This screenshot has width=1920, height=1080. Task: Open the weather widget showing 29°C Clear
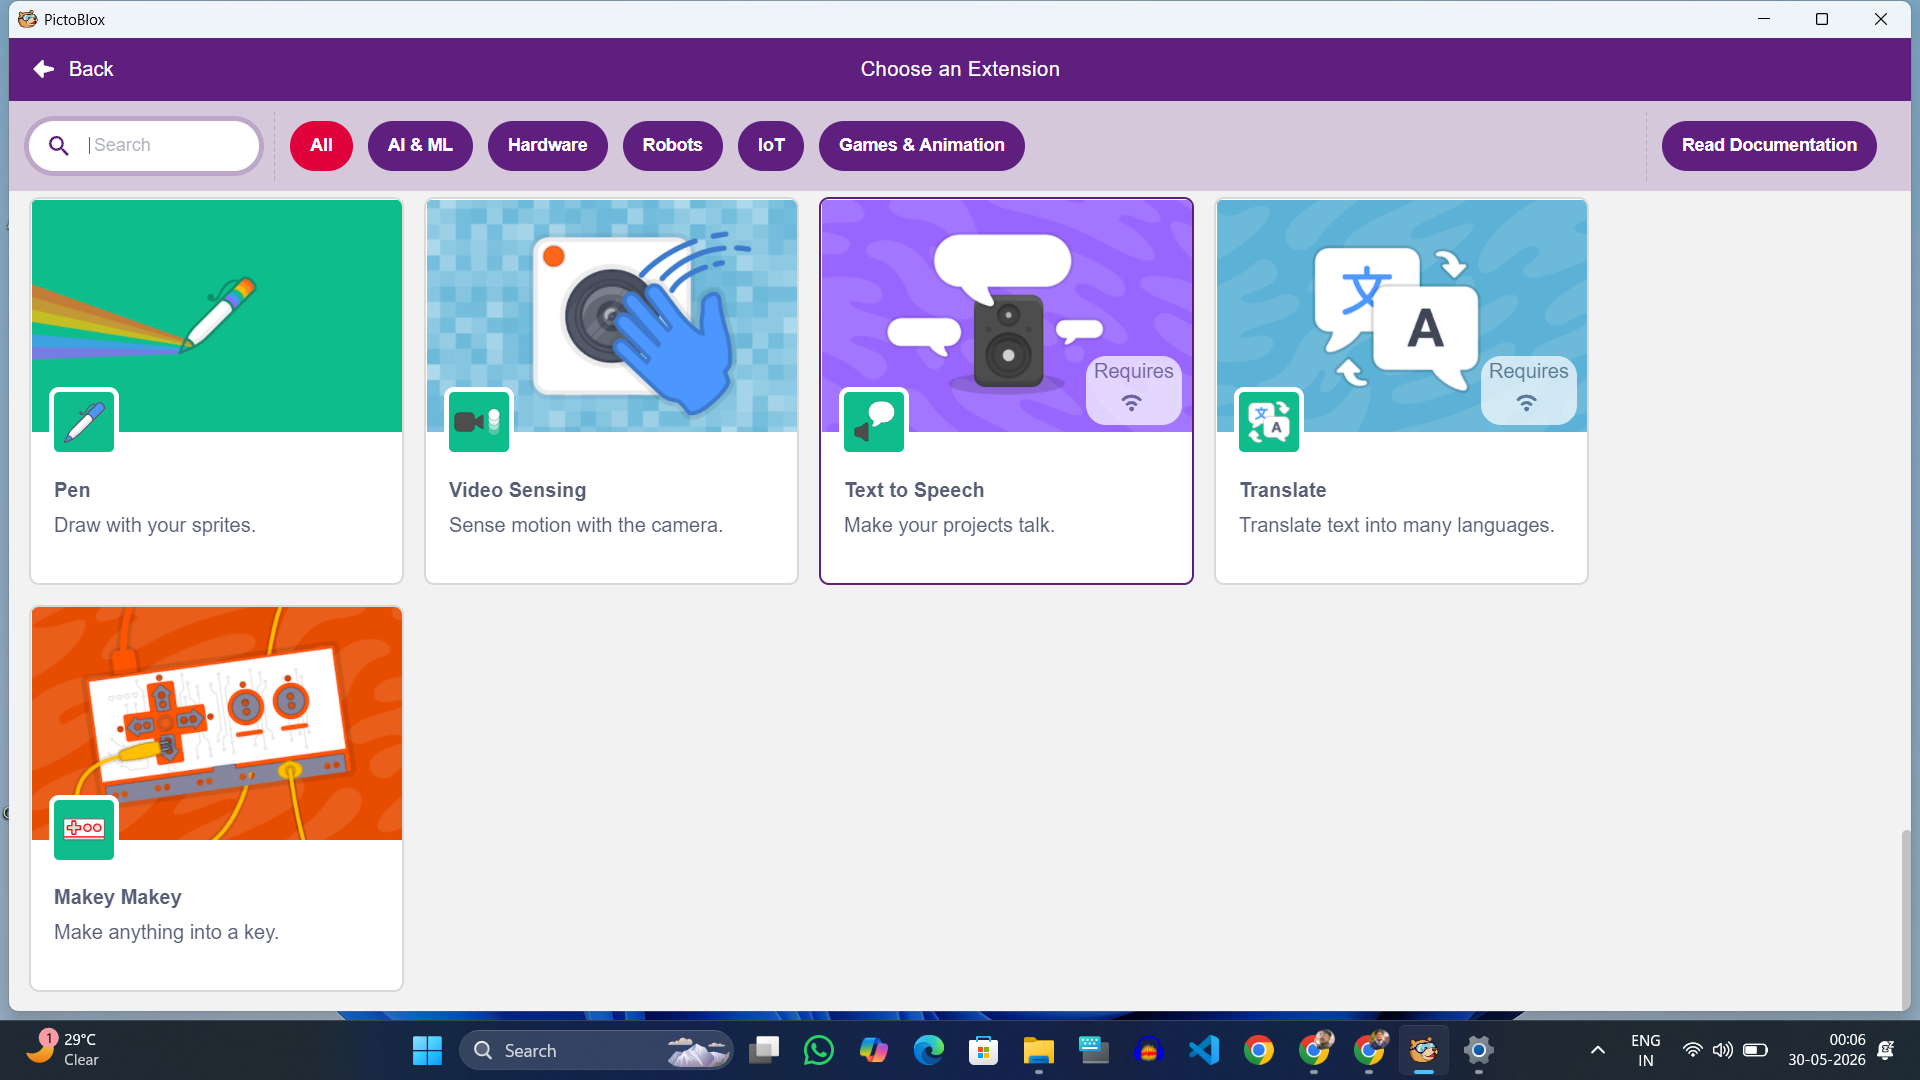pos(62,1050)
